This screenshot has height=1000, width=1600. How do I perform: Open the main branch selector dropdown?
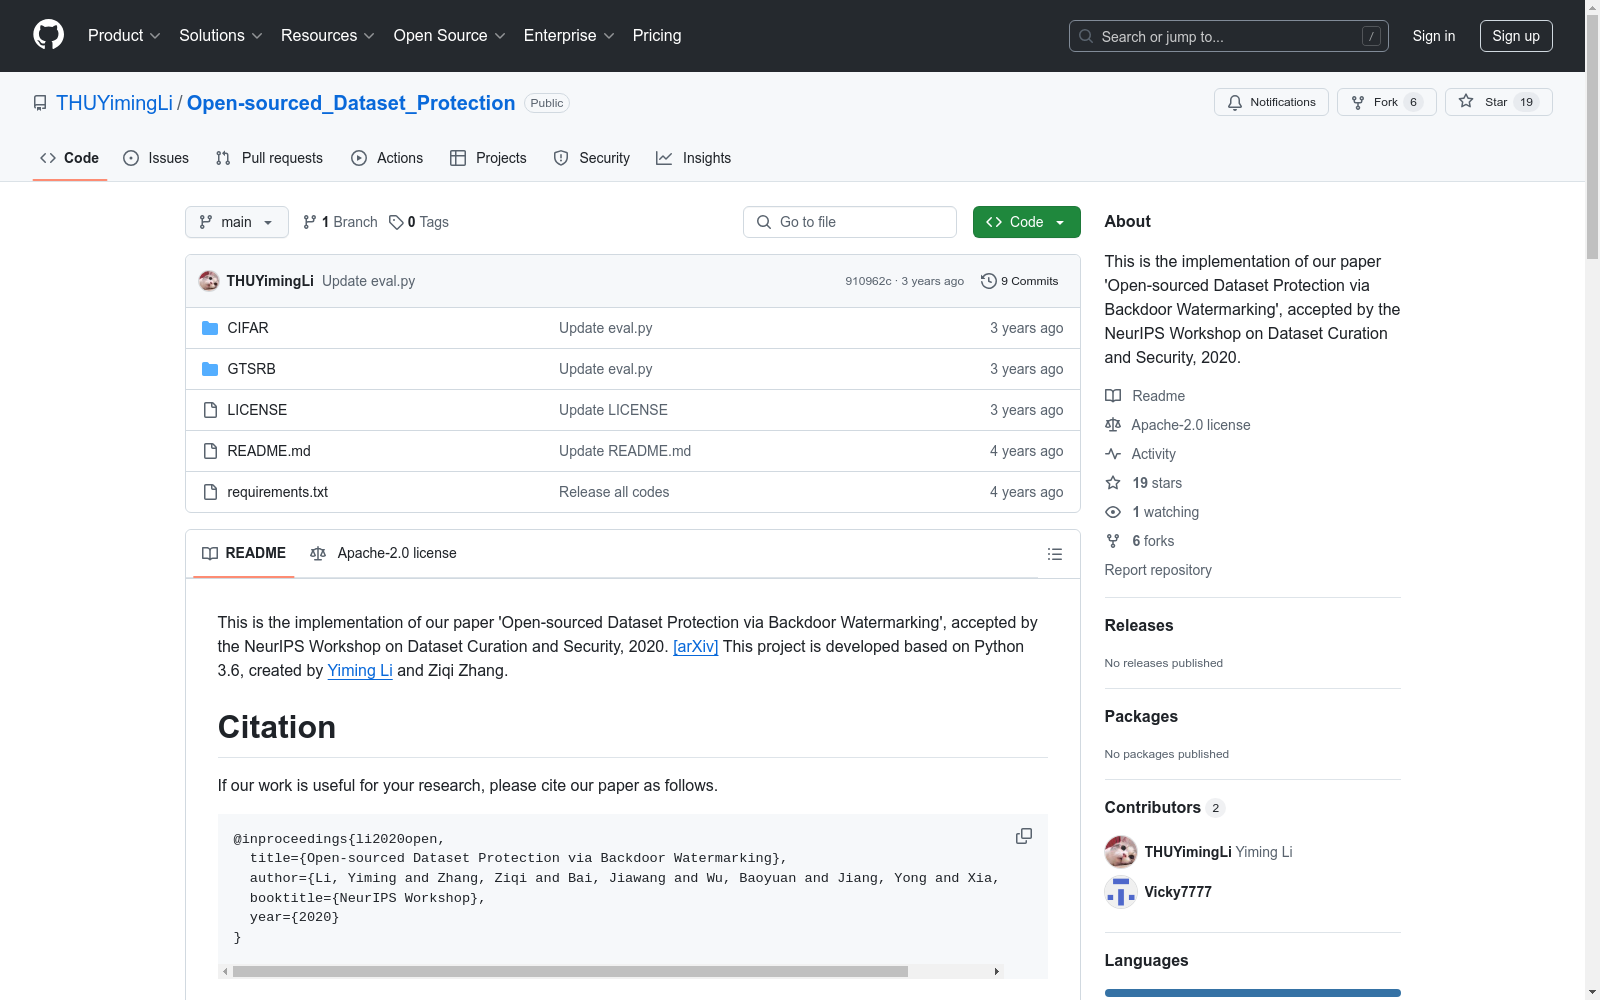point(237,222)
